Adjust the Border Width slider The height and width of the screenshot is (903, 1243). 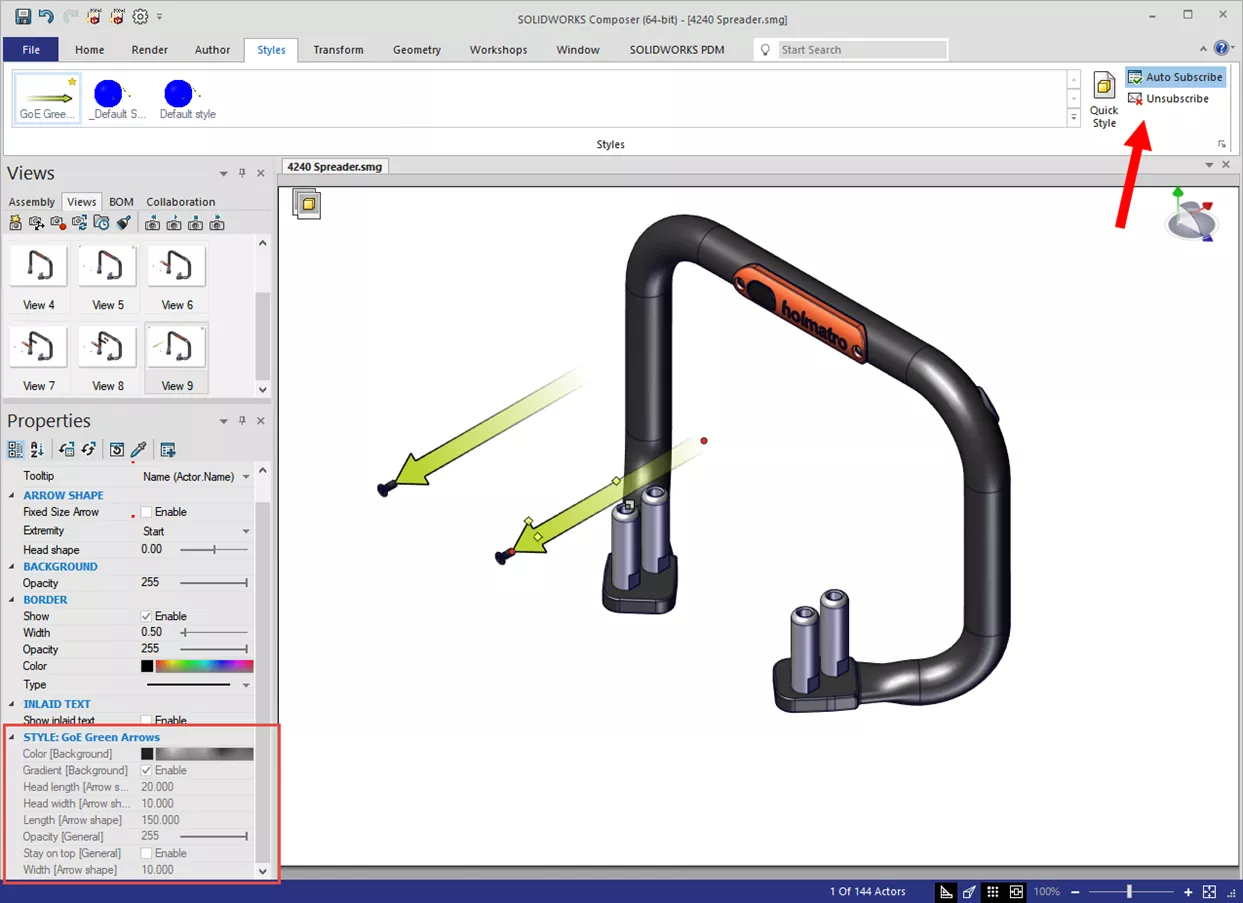point(214,633)
